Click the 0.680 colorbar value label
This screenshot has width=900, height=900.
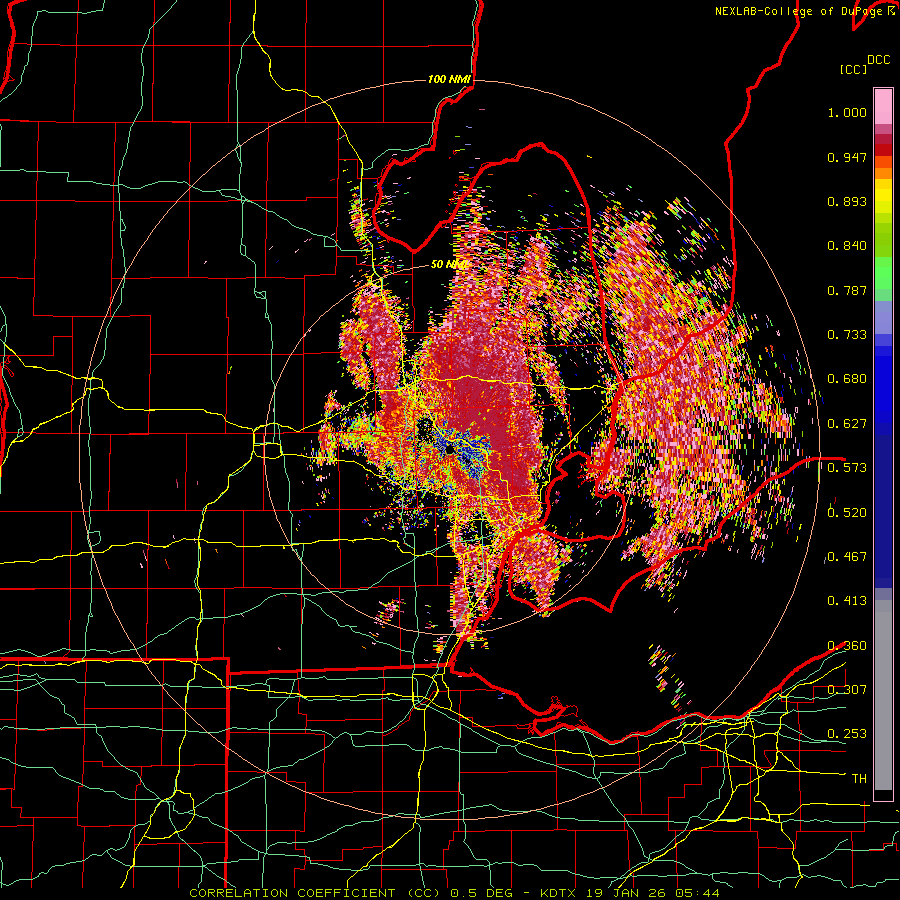[x=847, y=379]
